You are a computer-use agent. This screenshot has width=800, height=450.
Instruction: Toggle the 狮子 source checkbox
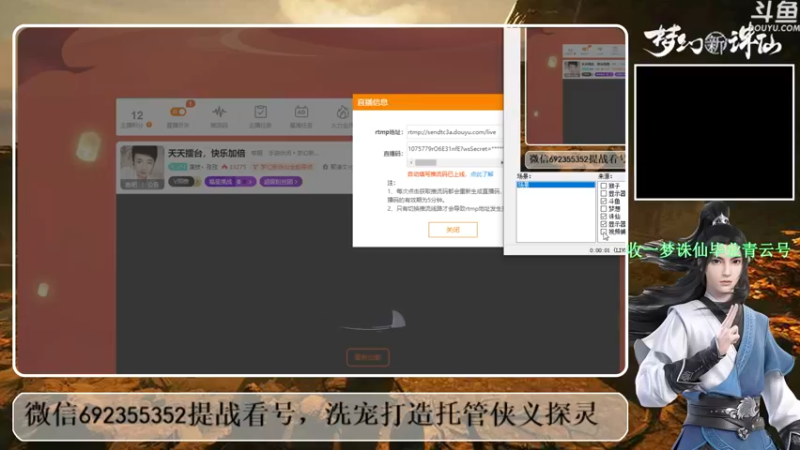point(604,186)
